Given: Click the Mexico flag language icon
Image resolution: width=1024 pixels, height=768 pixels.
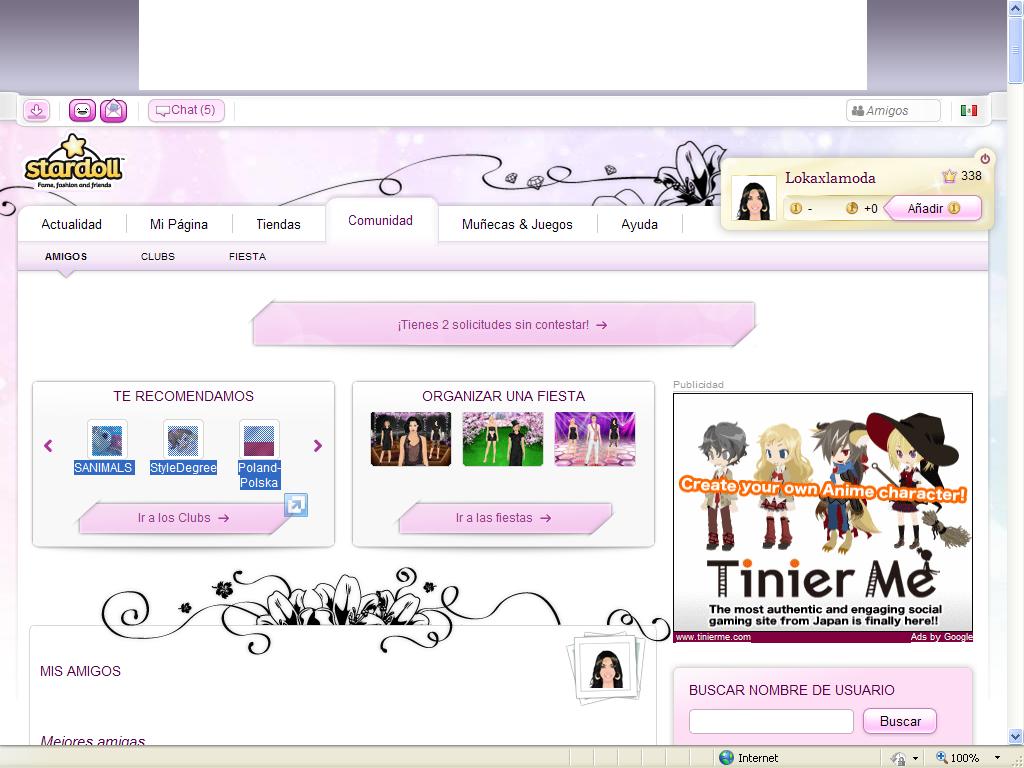Looking at the screenshot, I should click(x=968, y=111).
